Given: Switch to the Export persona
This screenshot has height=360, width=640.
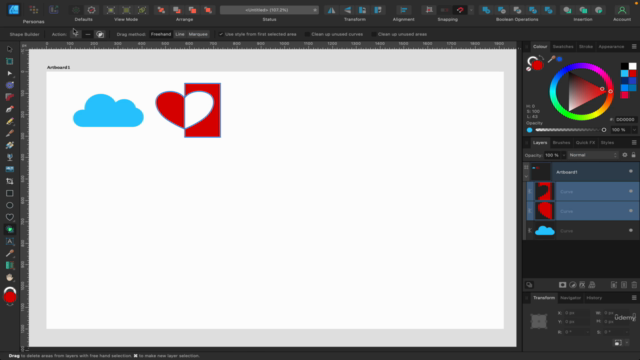Looking at the screenshot, I should click(53, 9).
